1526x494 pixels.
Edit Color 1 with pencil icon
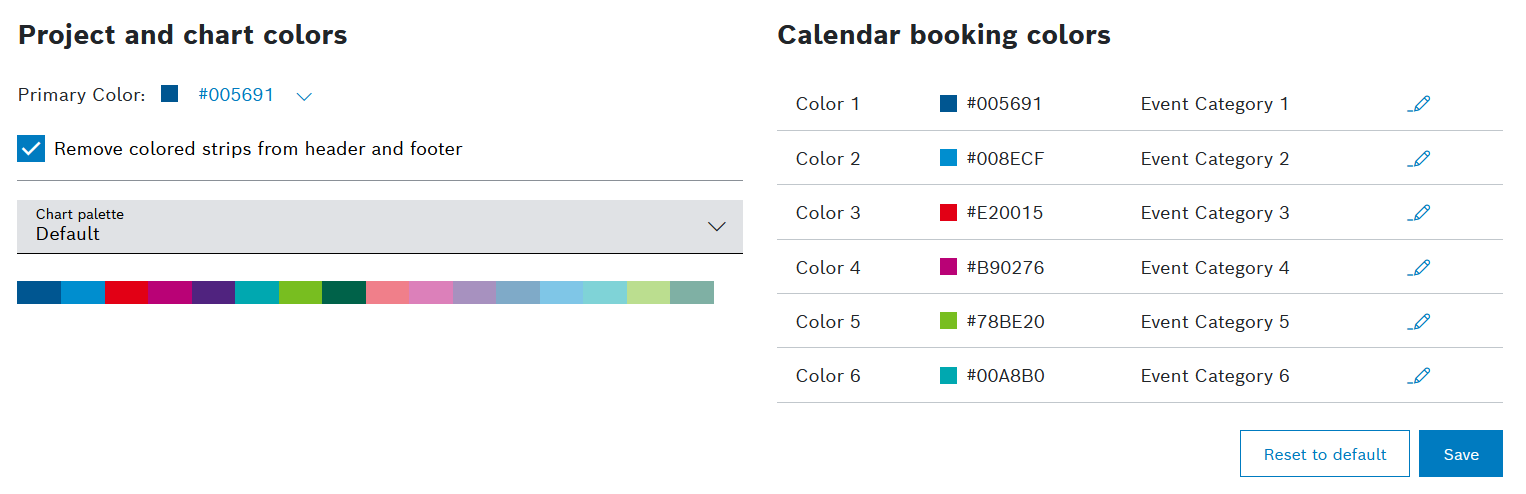1418,104
